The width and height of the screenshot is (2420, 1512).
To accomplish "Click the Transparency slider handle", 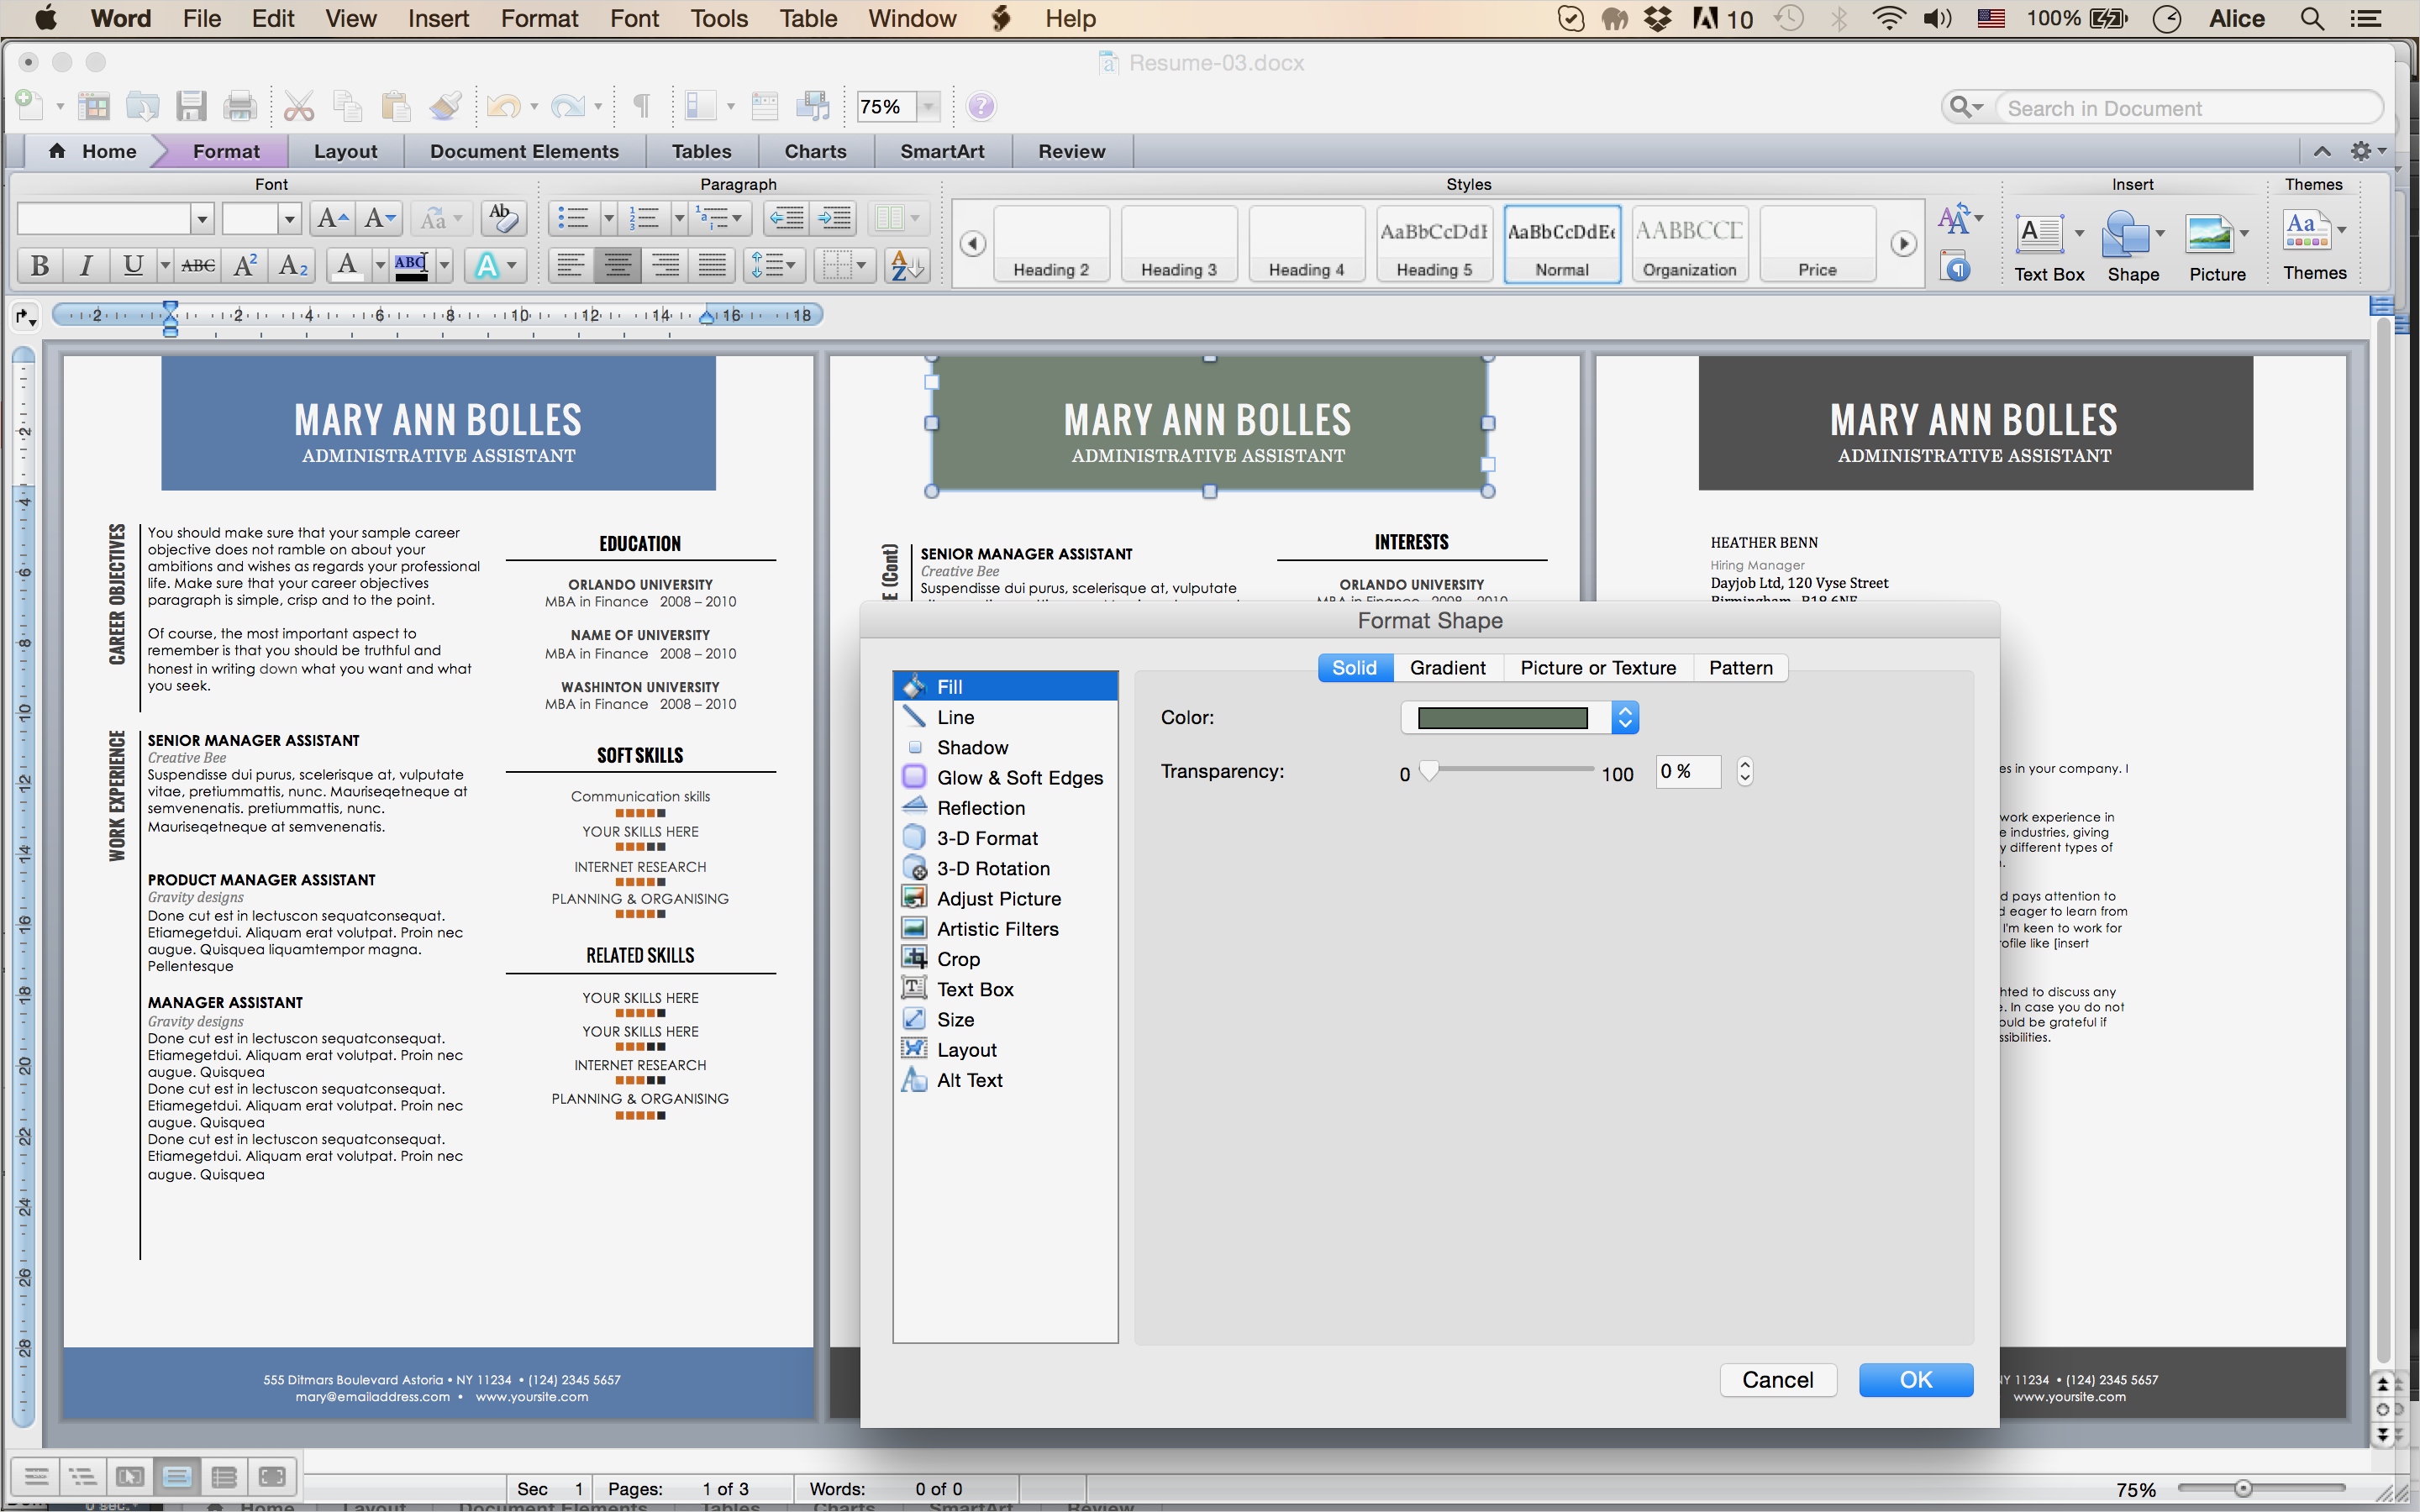I will pyautogui.click(x=1429, y=770).
